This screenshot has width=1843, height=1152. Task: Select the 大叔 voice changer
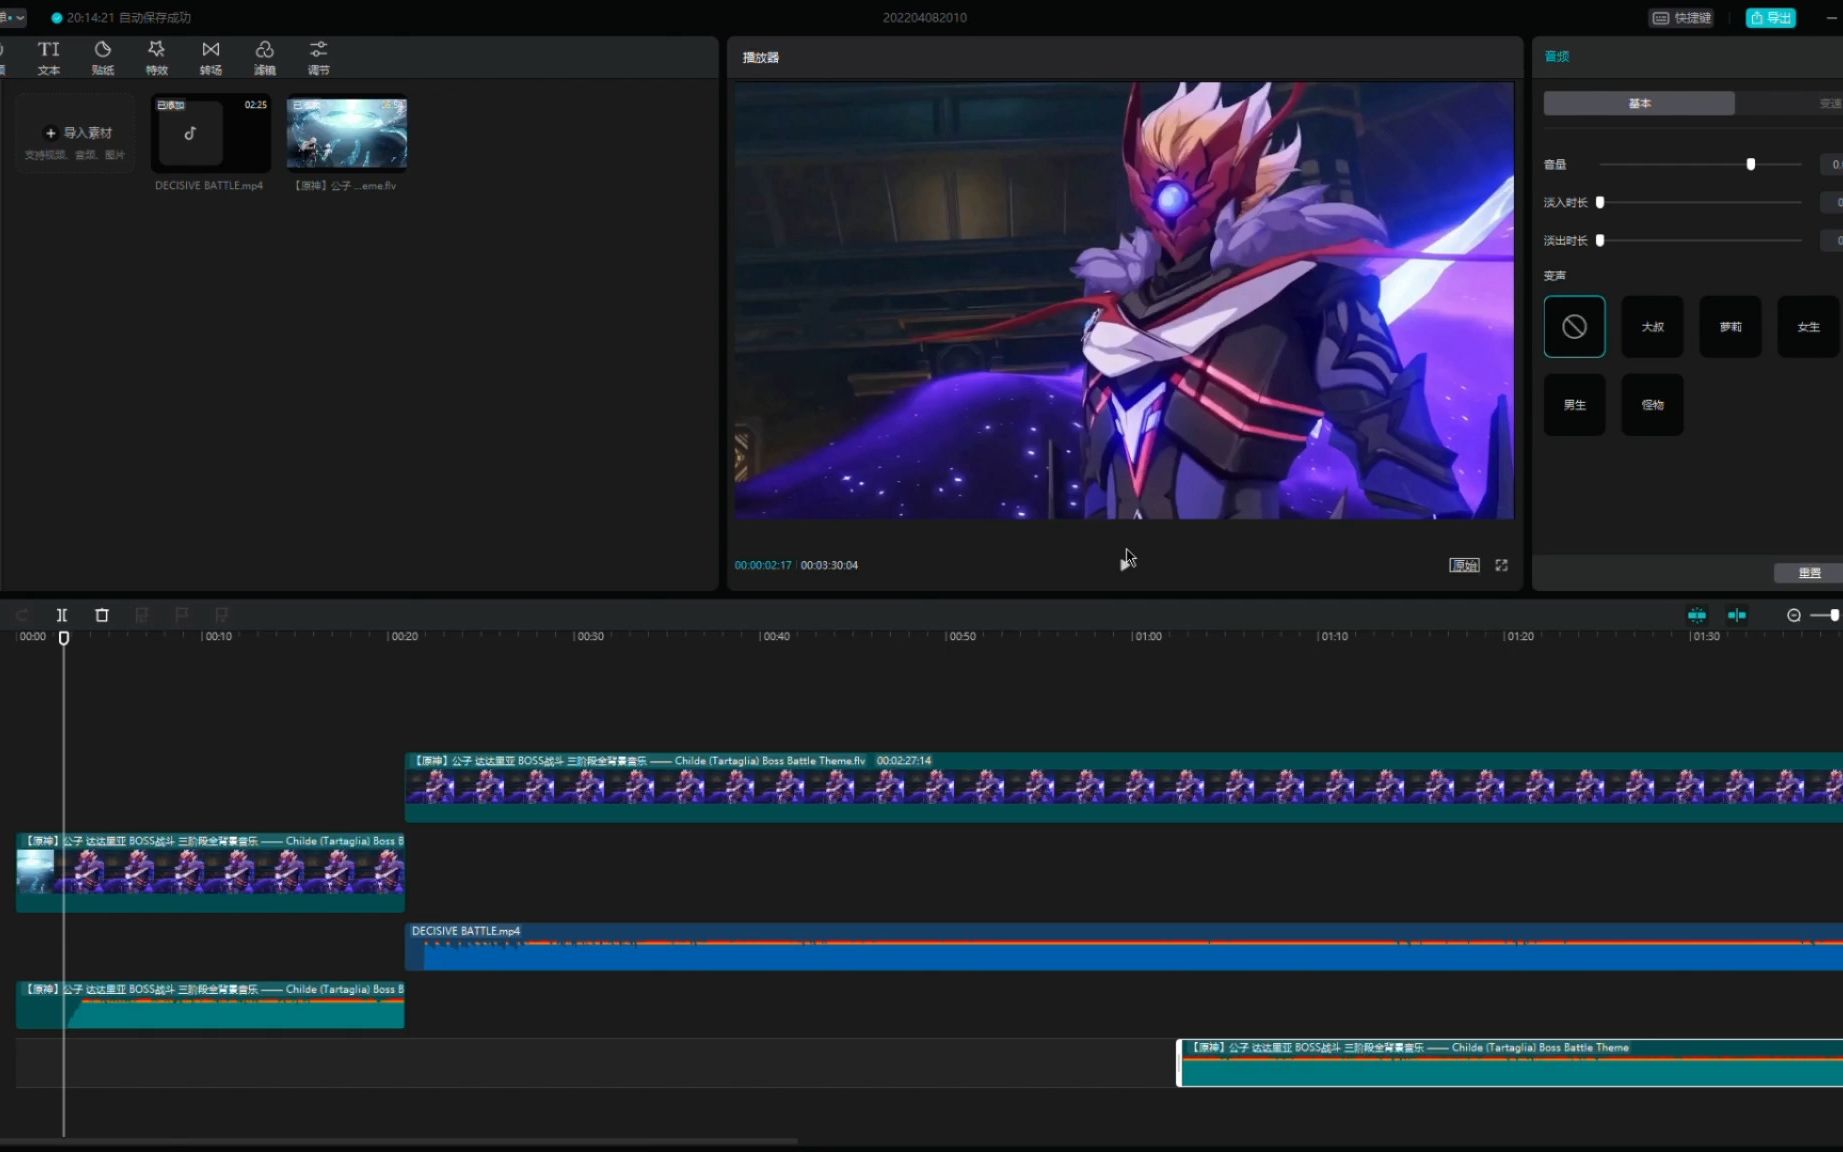[1652, 326]
